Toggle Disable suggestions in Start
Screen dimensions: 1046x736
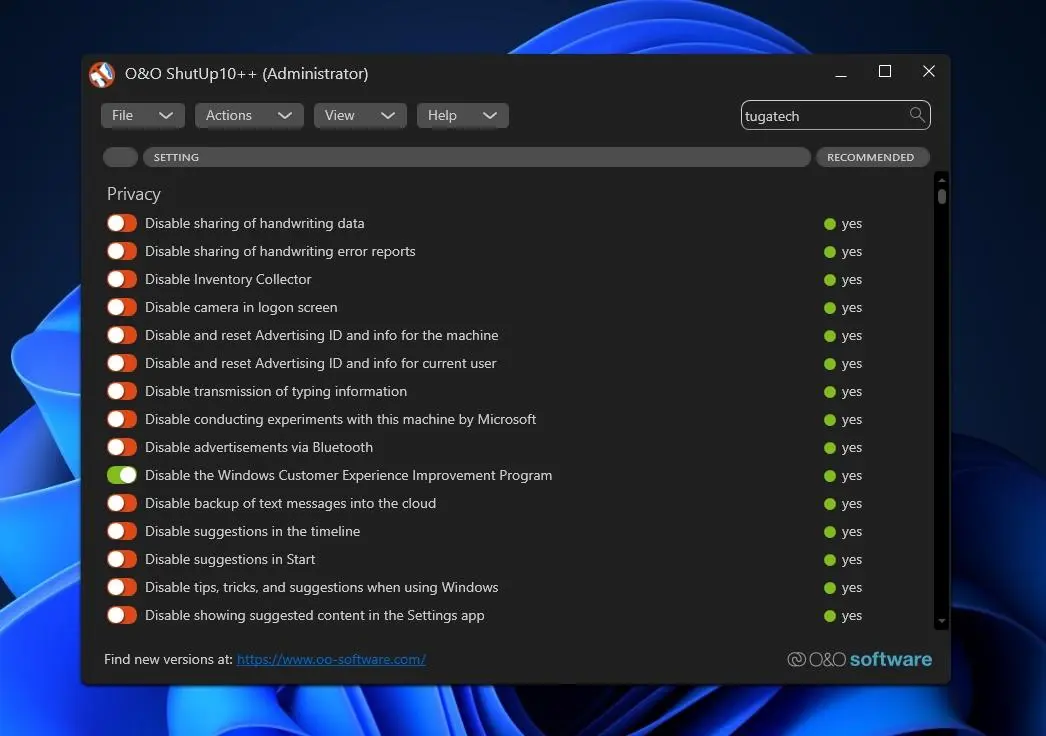[x=121, y=559]
